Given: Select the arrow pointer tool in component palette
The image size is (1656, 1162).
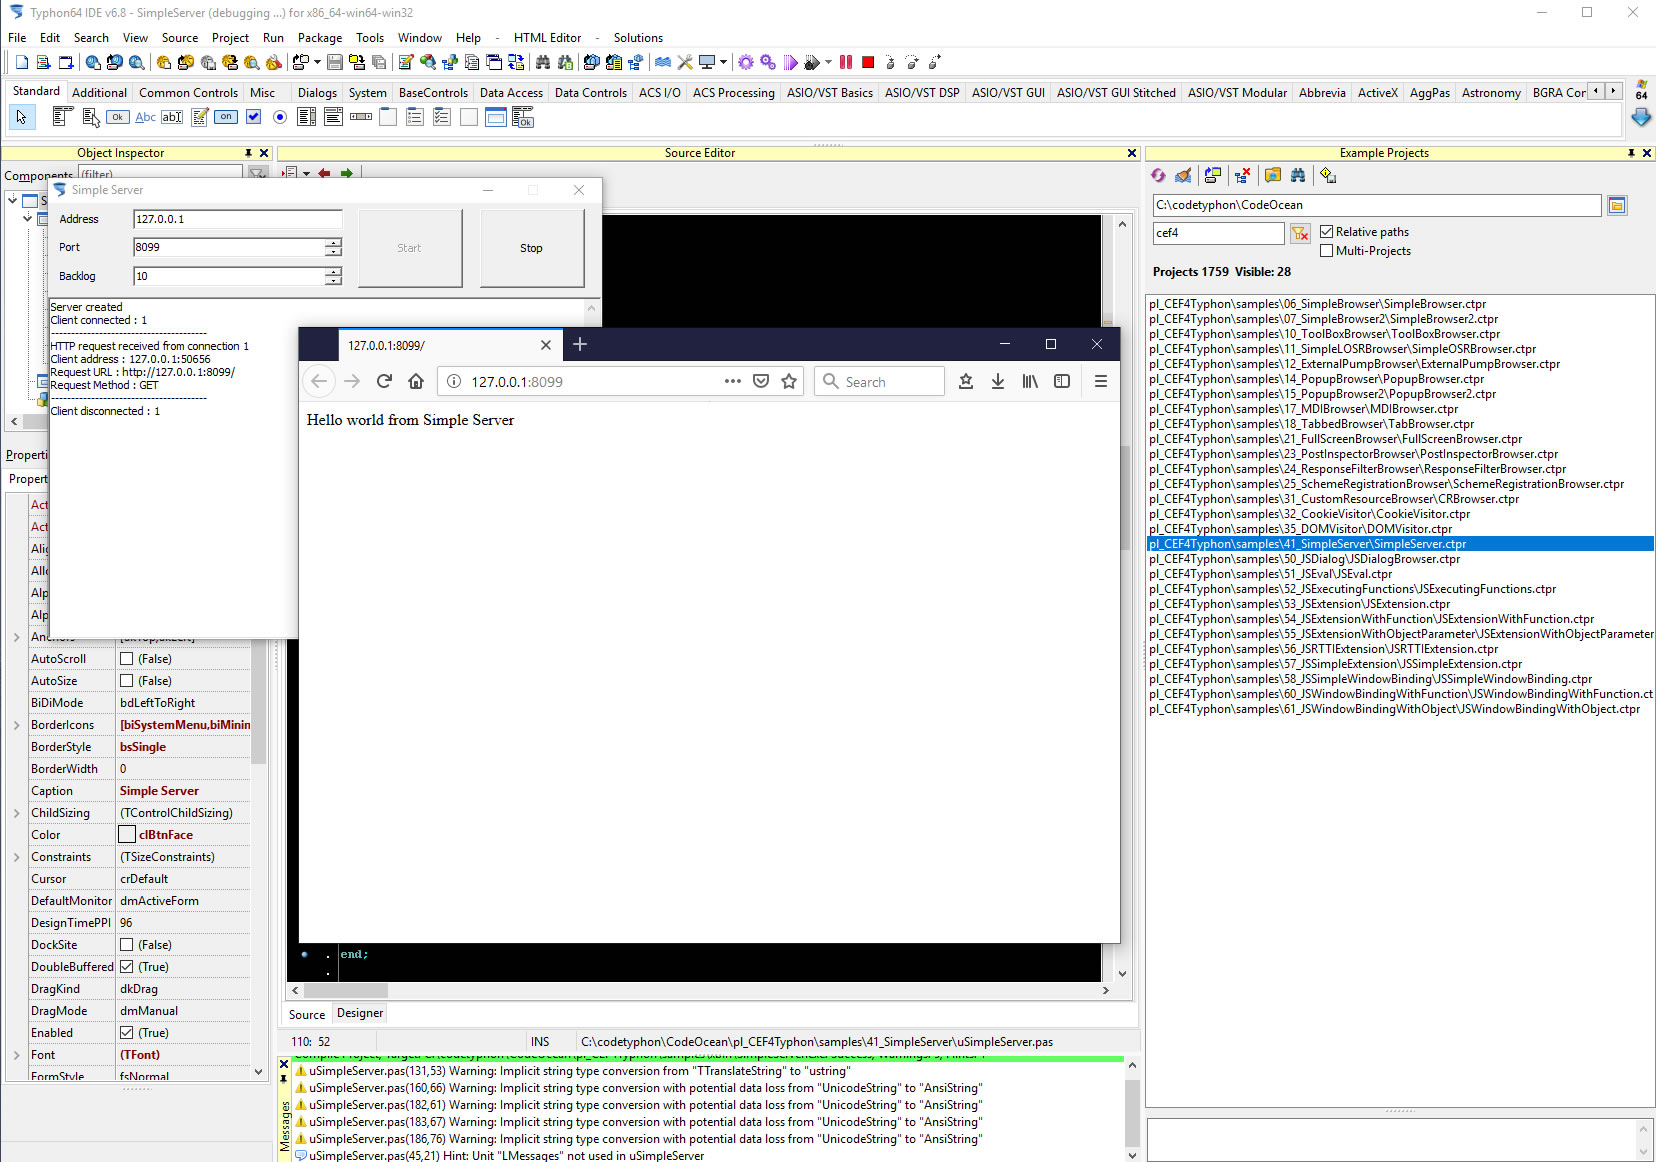Looking at the screenshot, I should click(21, 117).
